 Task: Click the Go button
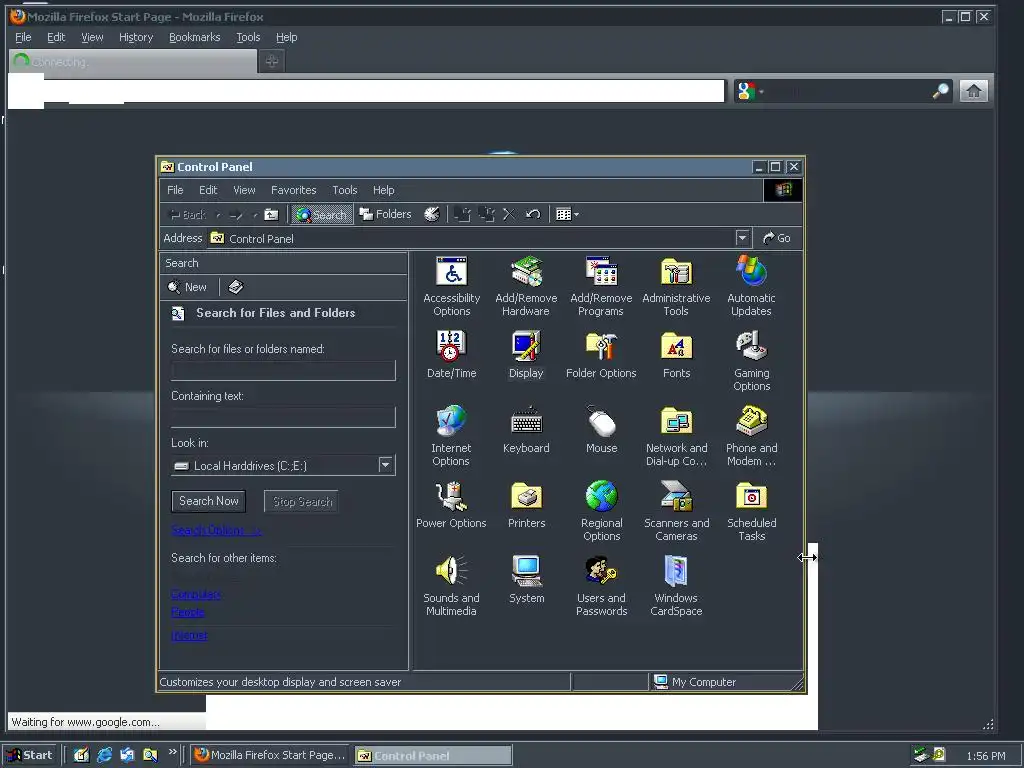click(777, 238)
